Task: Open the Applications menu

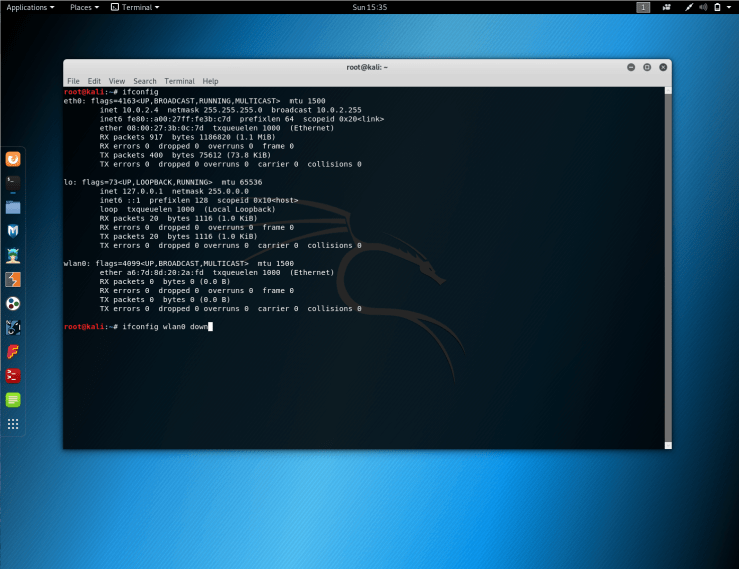Action: click(30, 7)
